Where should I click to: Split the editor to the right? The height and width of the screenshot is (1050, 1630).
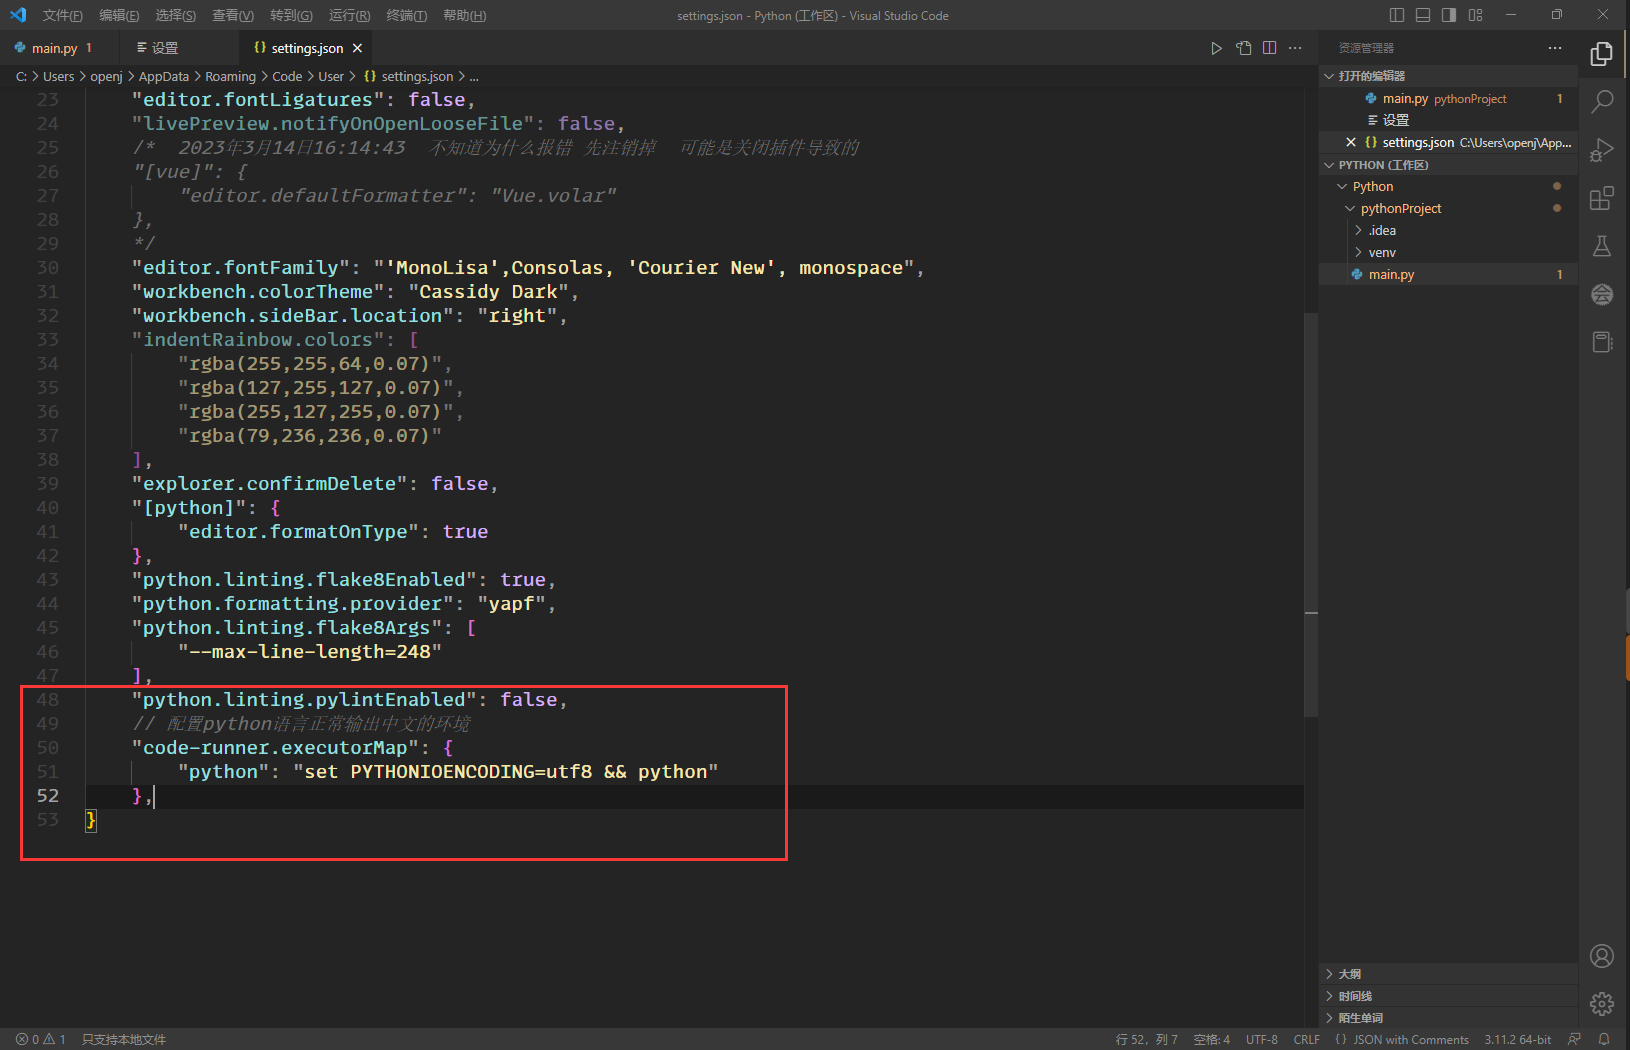pos(1269,48)
